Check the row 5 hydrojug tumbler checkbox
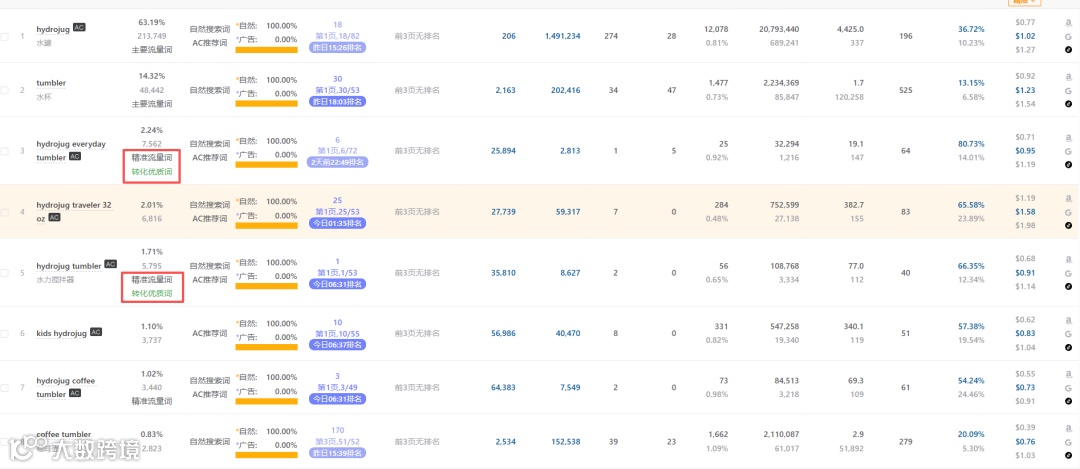Screen dimensions: 1080x469 point(5,273)
